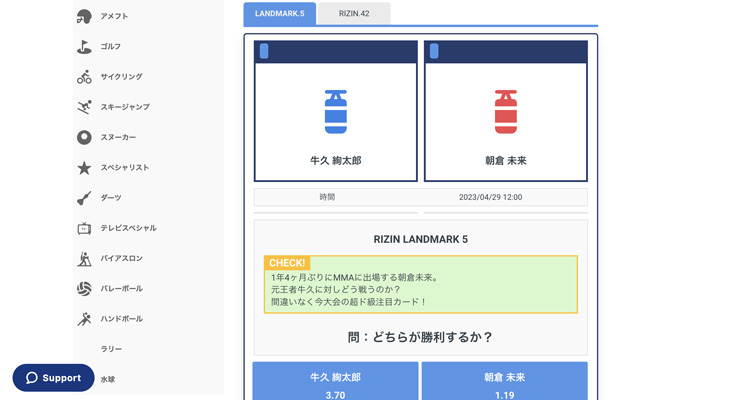Click the golf flag icon

coord(84,46)
